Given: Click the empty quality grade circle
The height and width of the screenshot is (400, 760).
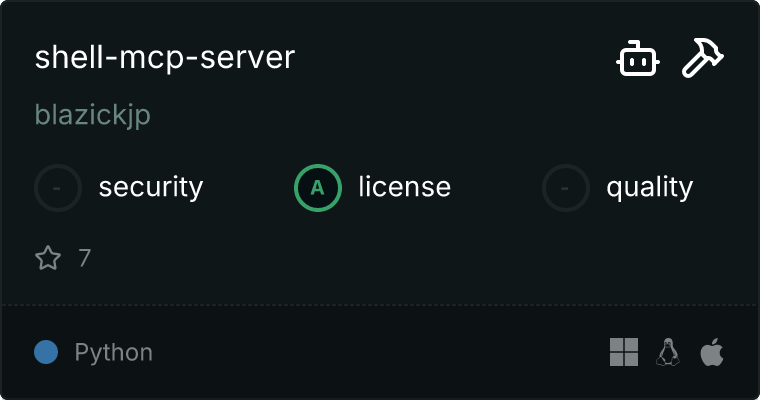Looking at the screenshot, I should coord(566,187).
